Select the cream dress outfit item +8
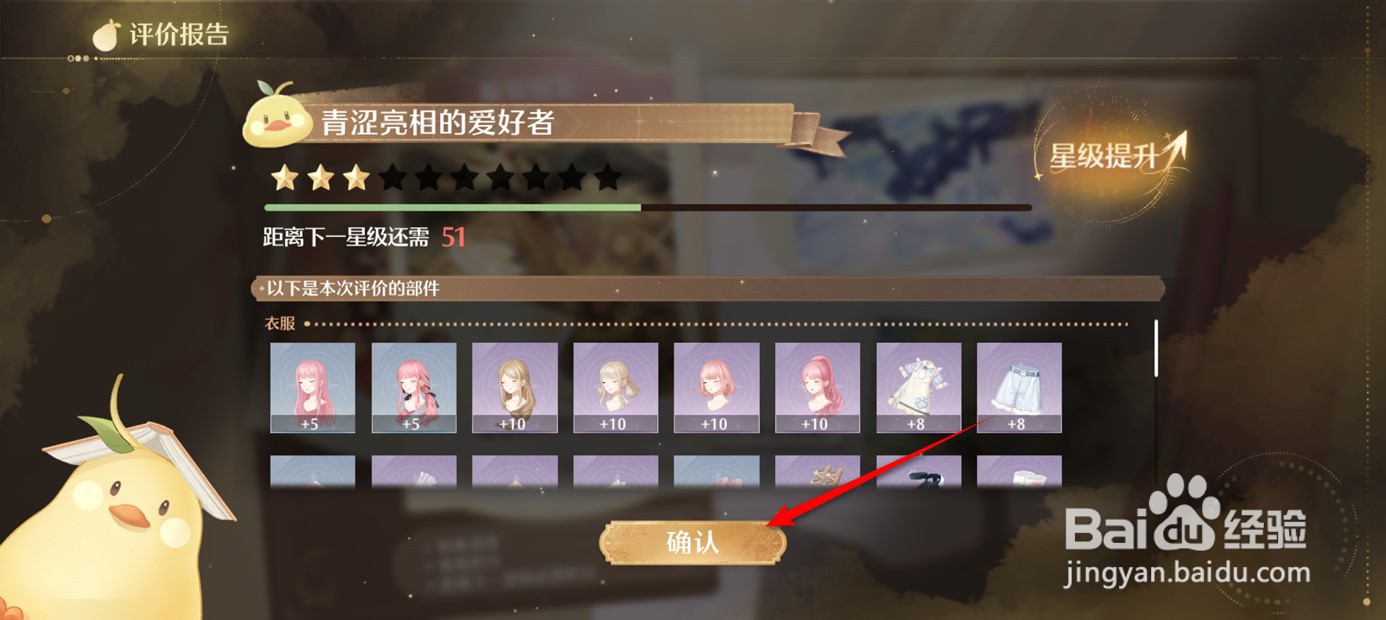 coord(919,388)
